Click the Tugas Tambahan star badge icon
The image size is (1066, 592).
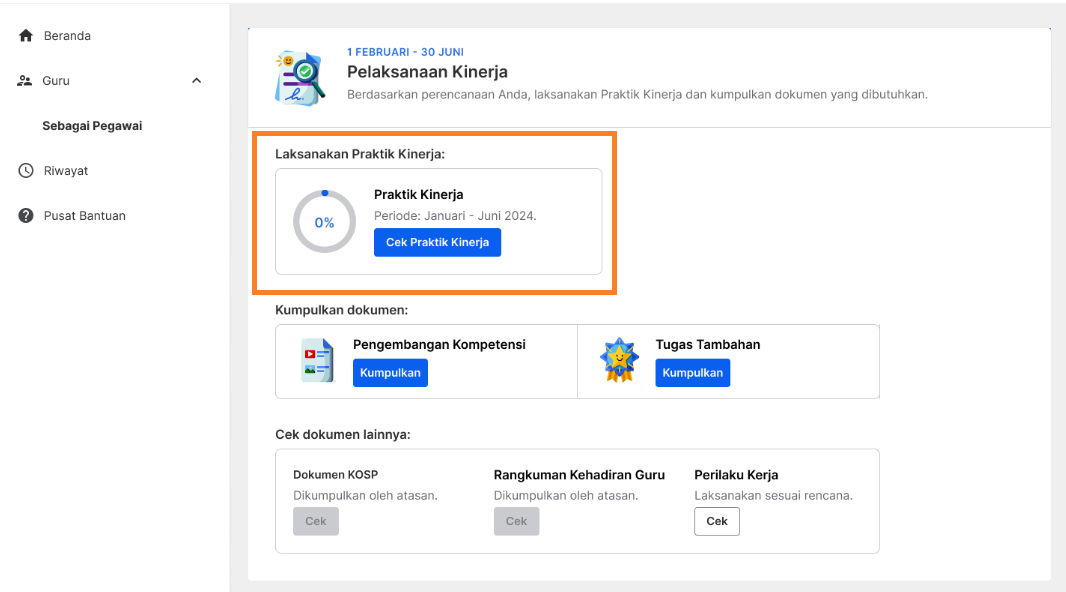pyautogui.click(x=619, y=360)
